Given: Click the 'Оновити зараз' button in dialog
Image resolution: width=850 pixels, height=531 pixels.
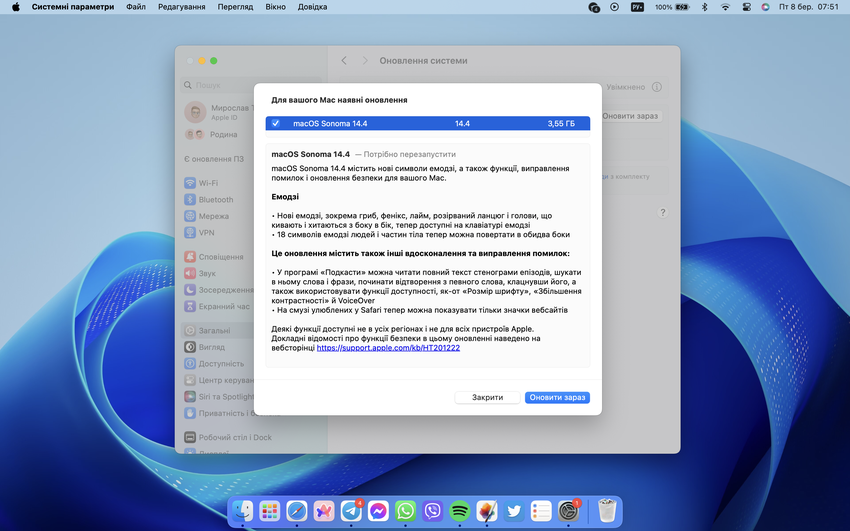Looking at the screenshot, I should (x=557, y=397).
